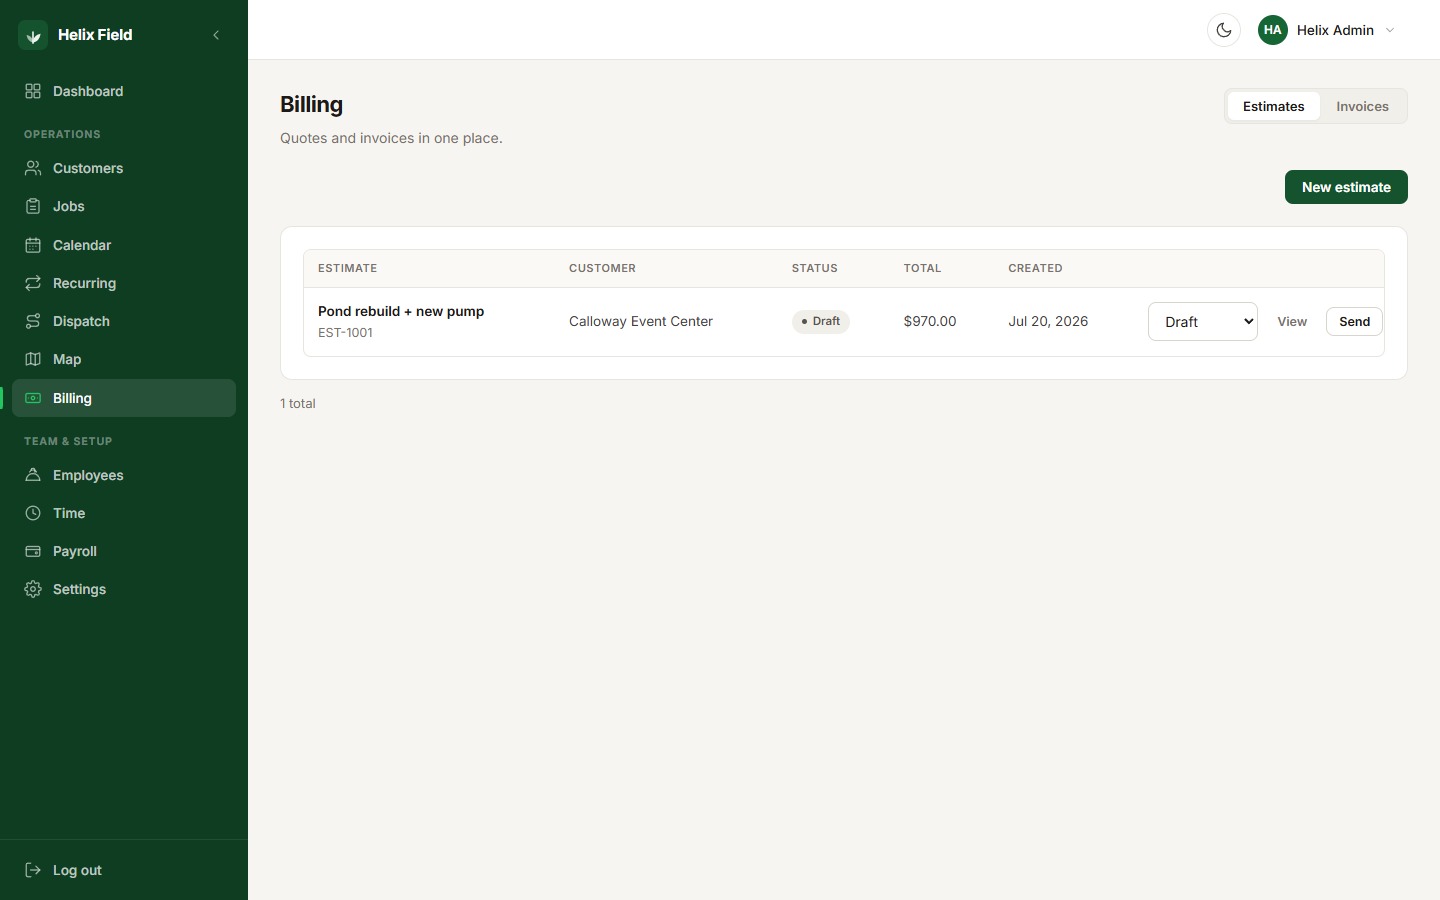
Task: Click the Dashboard grid icon
Action: (33, 91)
